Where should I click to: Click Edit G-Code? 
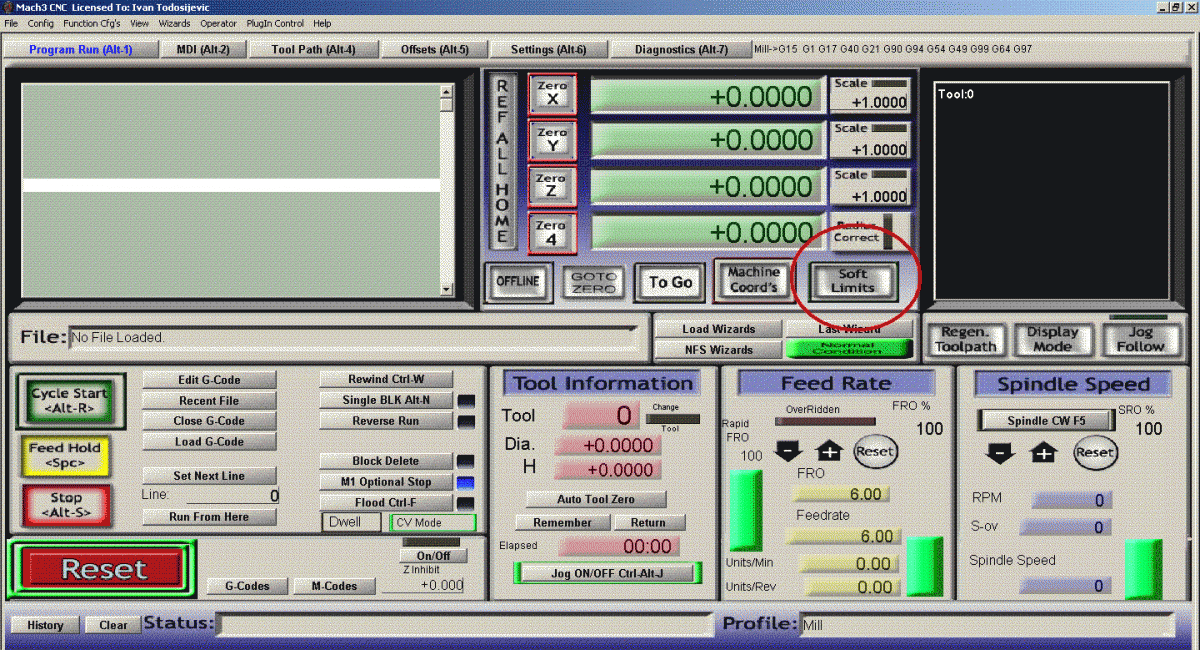click(x=210, y=380)
